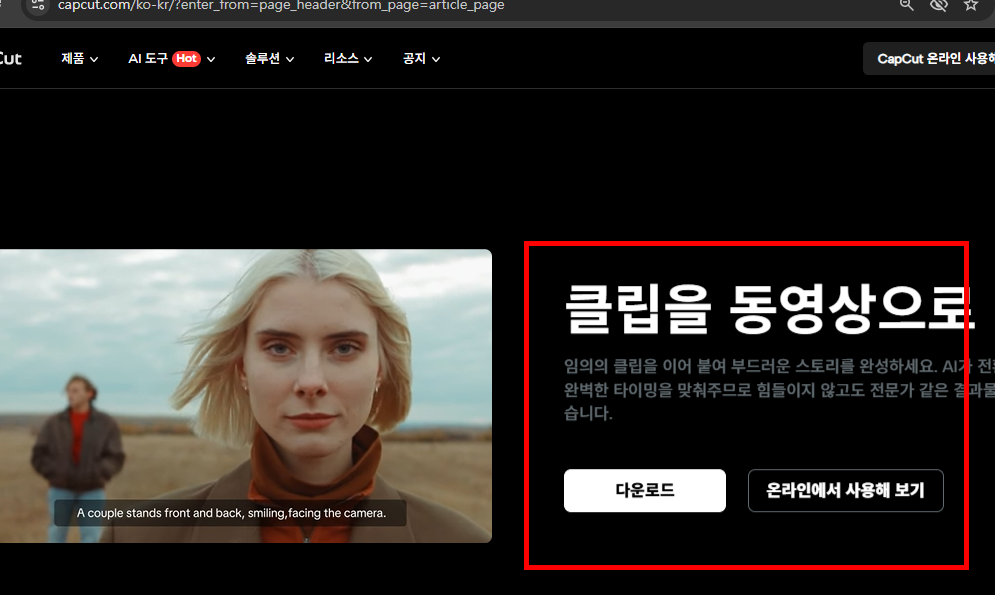Expand the 공지 dropdown chevron
Viewport: 995px width, 595px height.
tap(435, 58)
